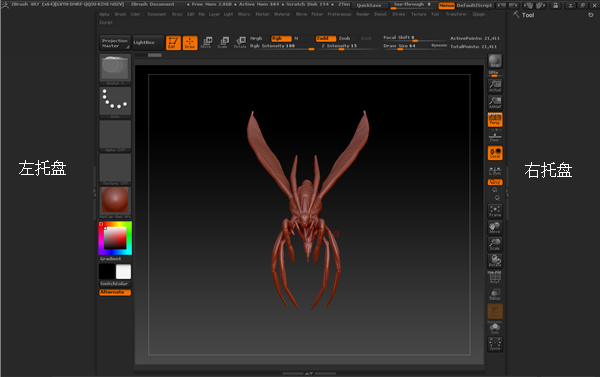The image size is (600, 377).
Task: Toggle the Menus button
Action: tap(446, 6)
